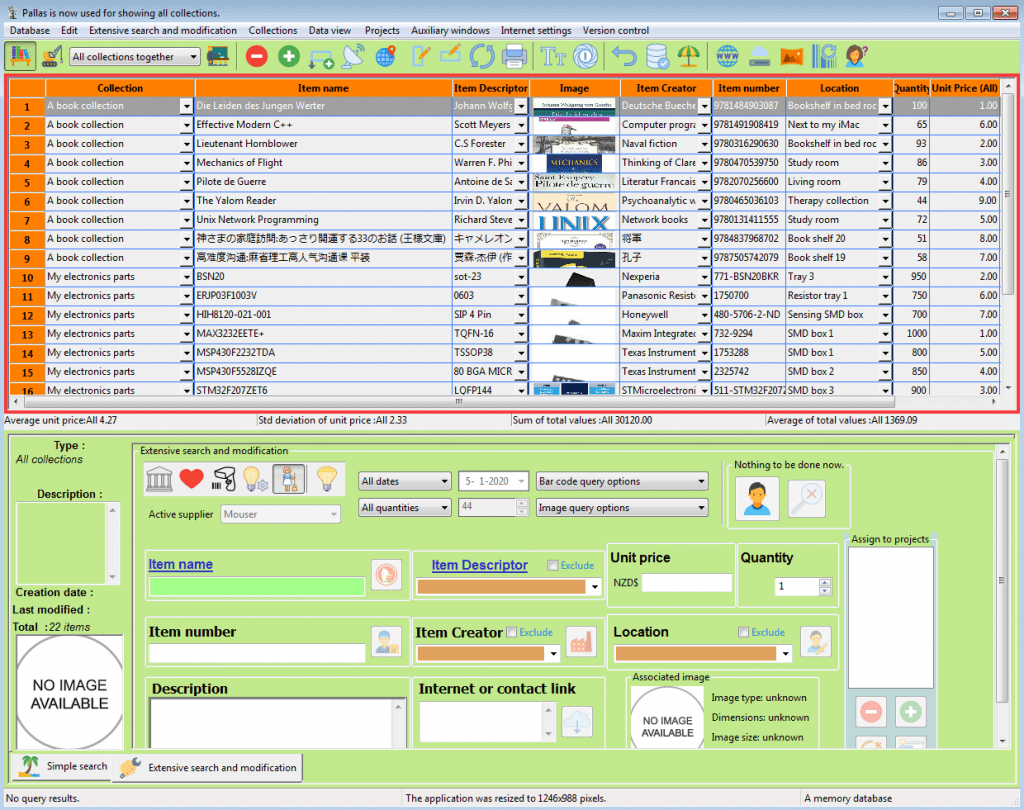Open the All collections together dropdown
The image size is (1024, 810).
click(x=135, y=57)
